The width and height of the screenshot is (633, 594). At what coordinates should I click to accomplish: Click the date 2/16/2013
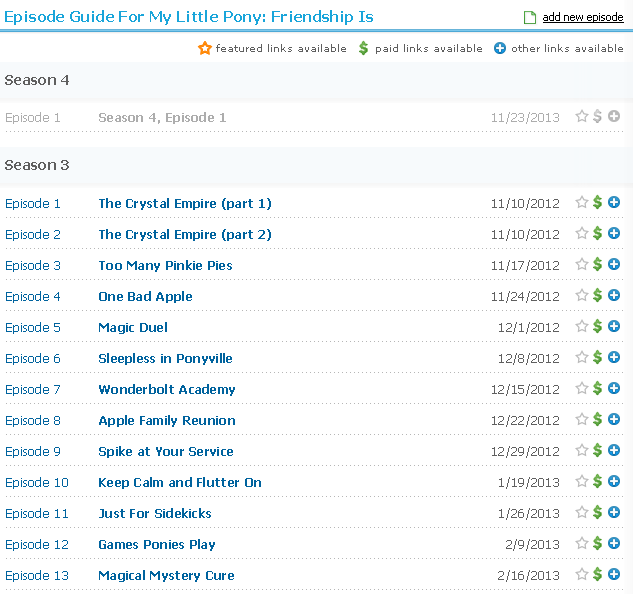point(528,575)
